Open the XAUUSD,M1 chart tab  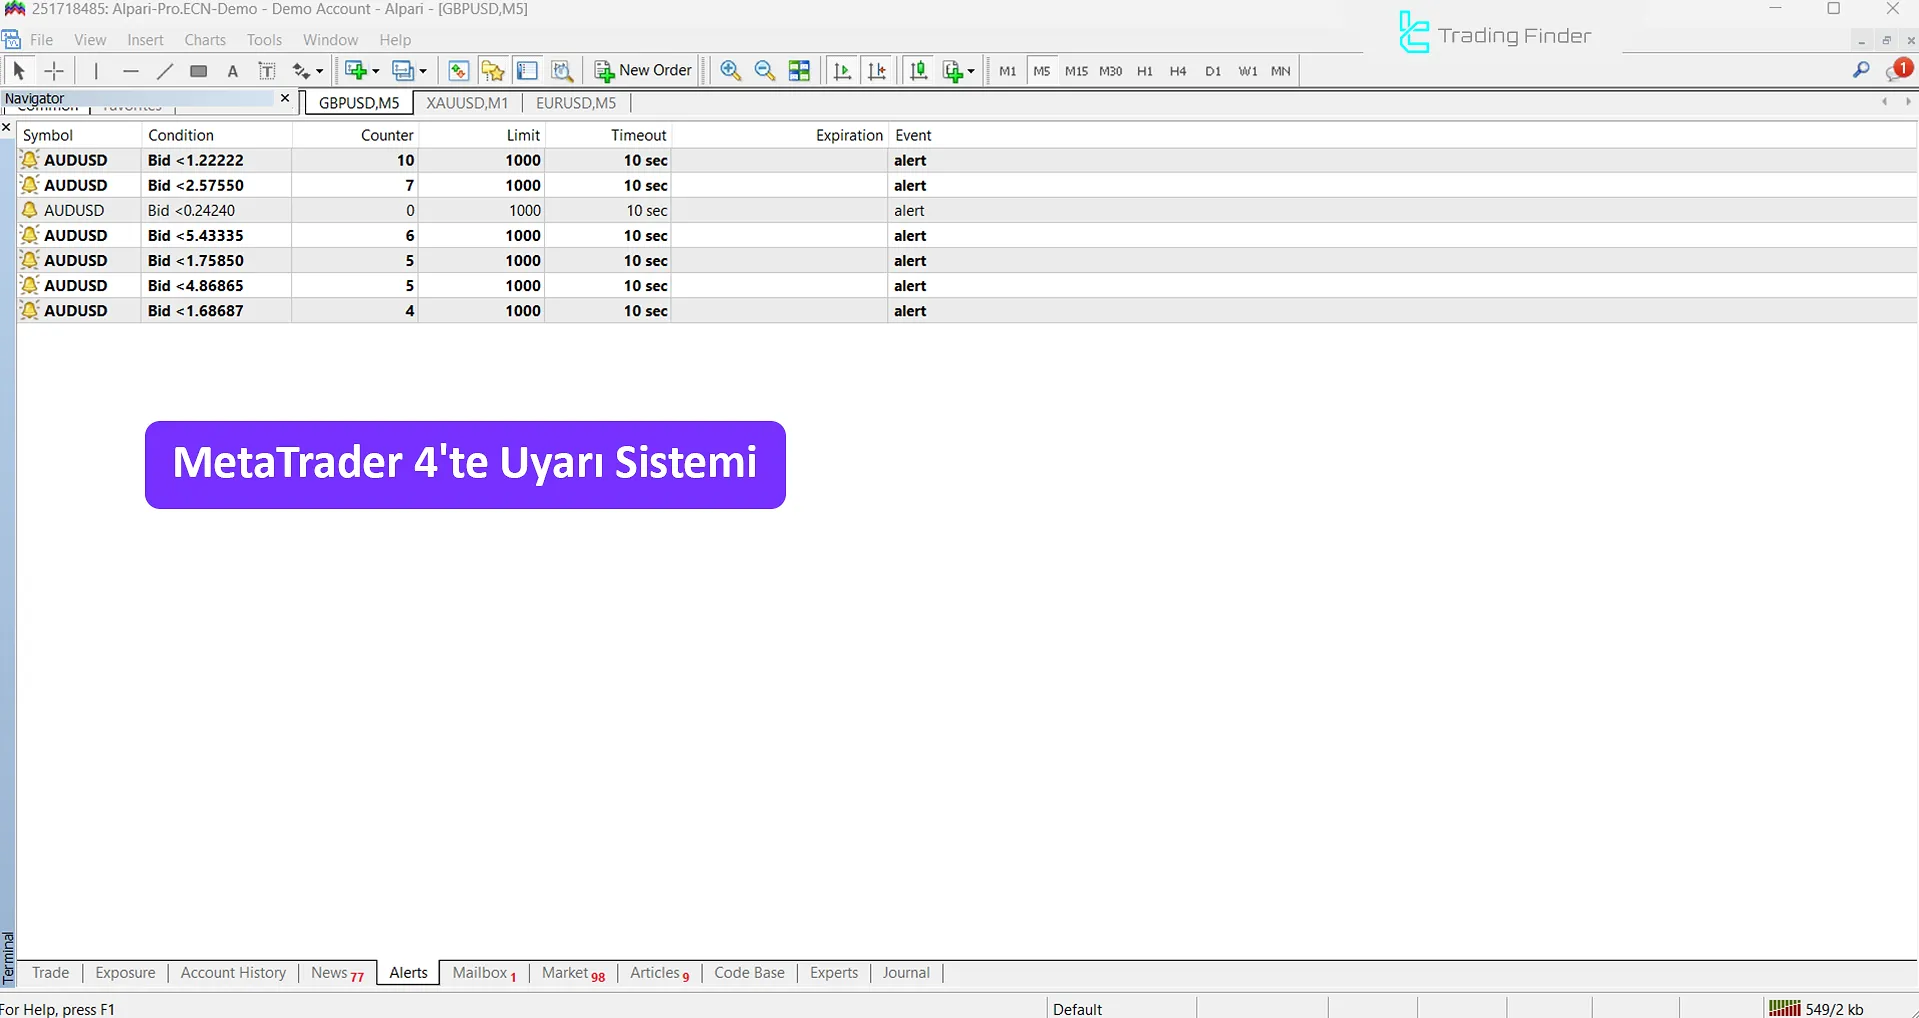pos(467,103)
